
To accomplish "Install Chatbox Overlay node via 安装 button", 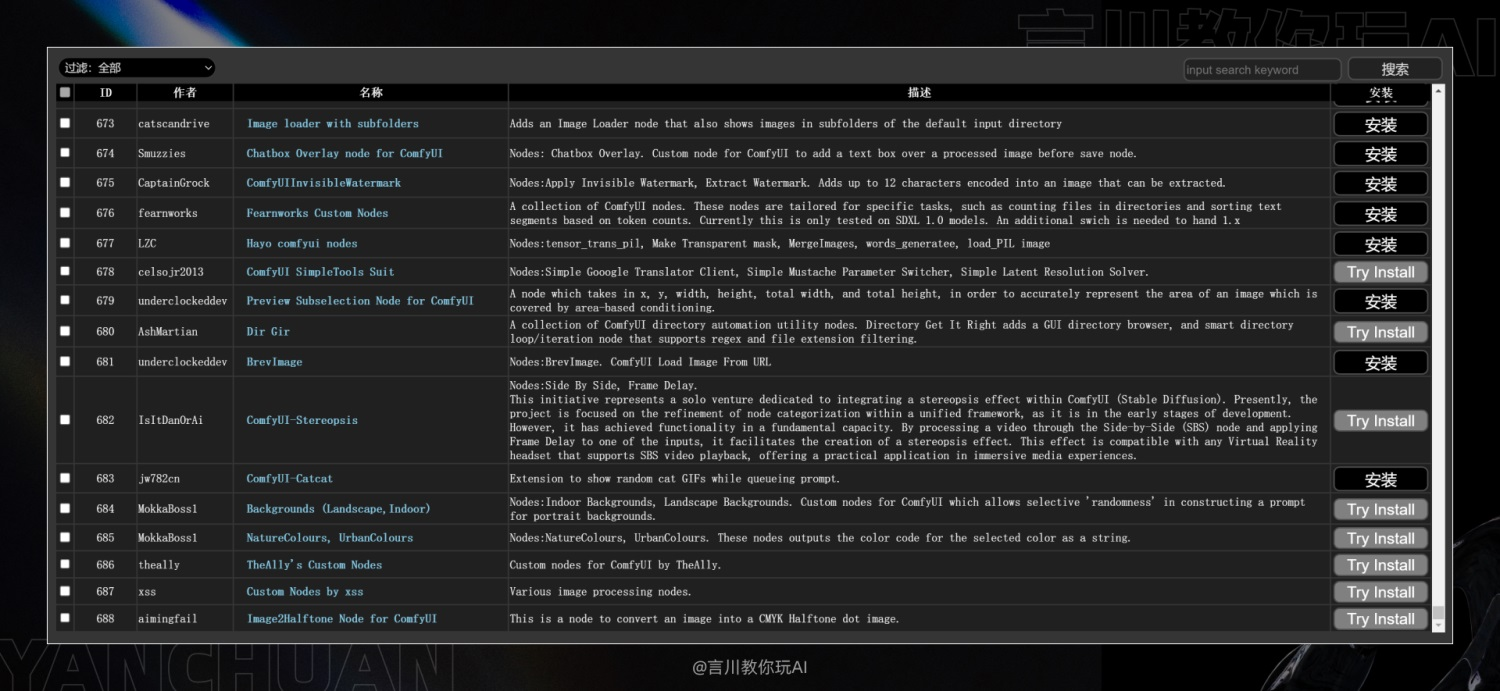I will (1380, 154).
